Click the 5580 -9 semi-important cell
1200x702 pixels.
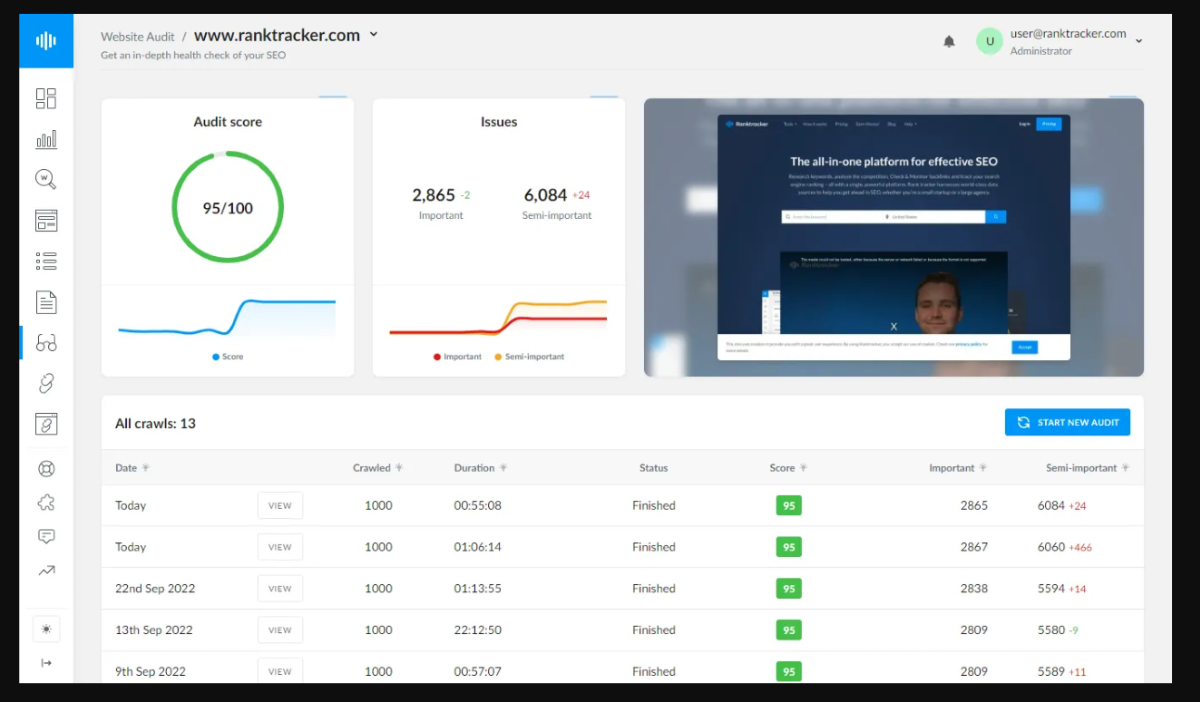coord(1058,630)
